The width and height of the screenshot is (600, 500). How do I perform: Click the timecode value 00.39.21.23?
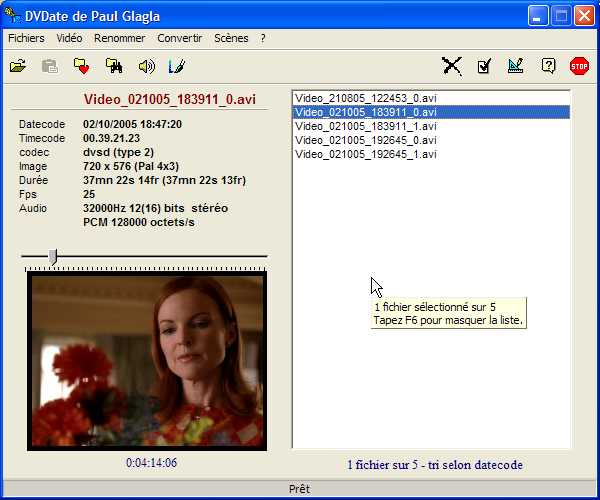pyautogui.click(x=111, y=138)
